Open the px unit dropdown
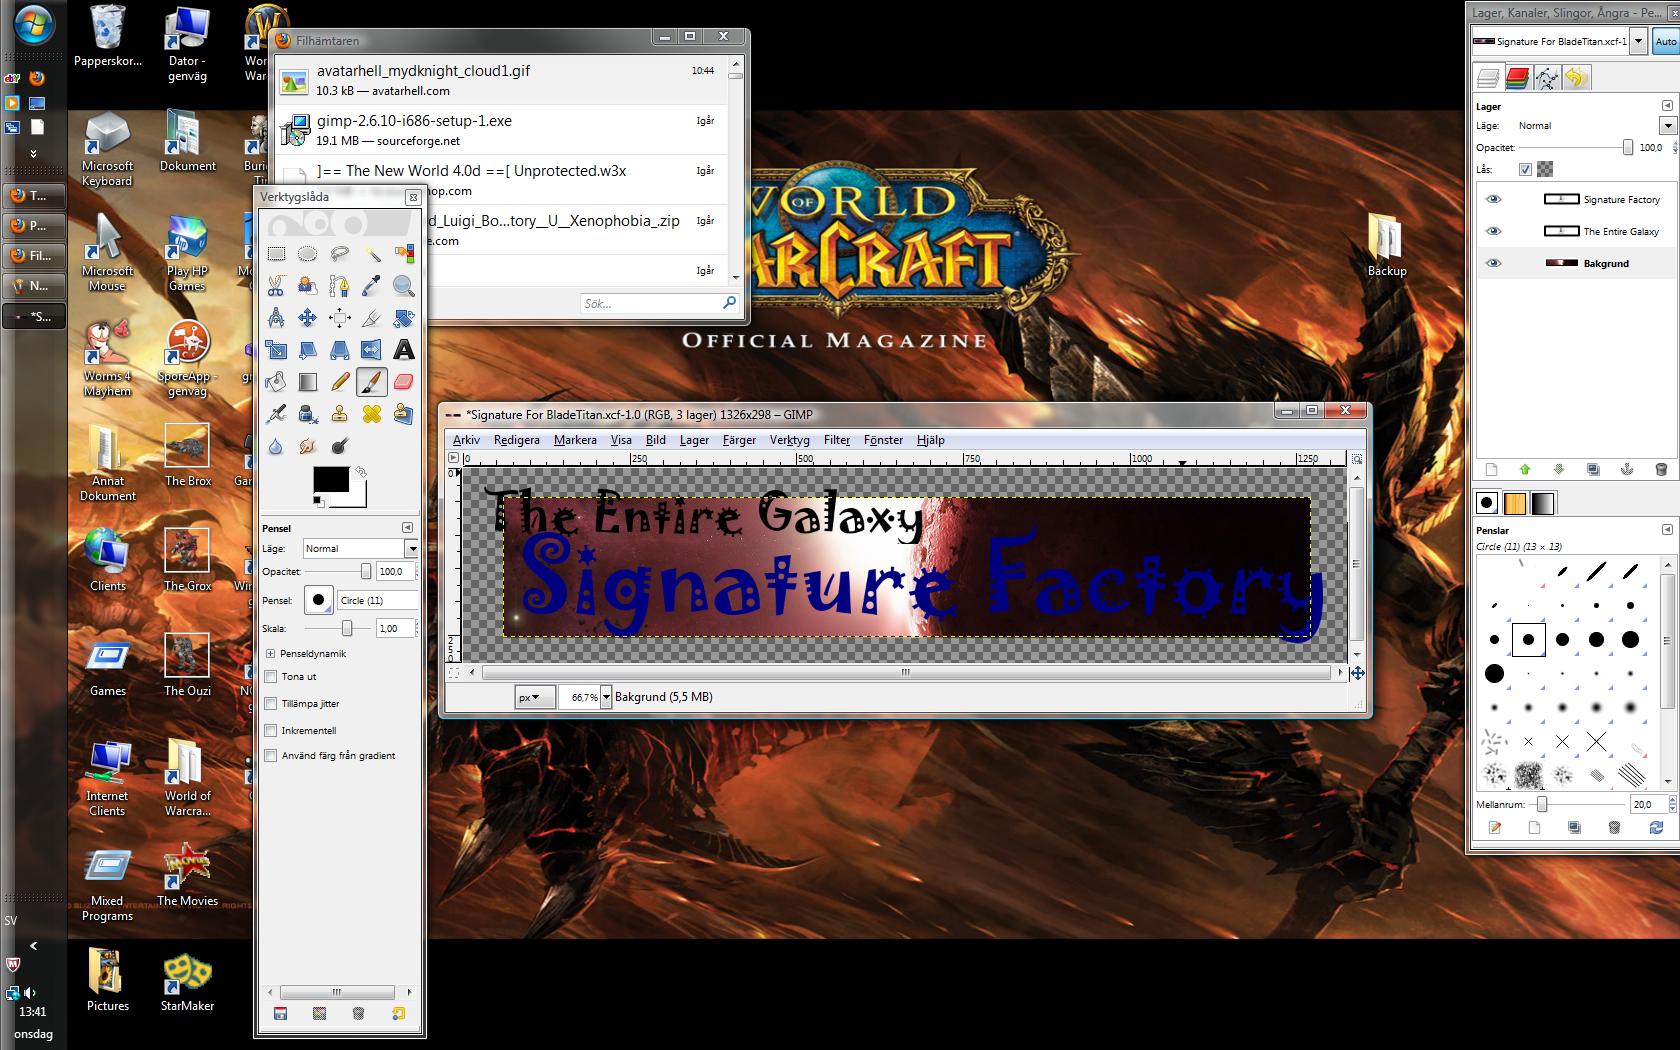 tap(535, 697)
